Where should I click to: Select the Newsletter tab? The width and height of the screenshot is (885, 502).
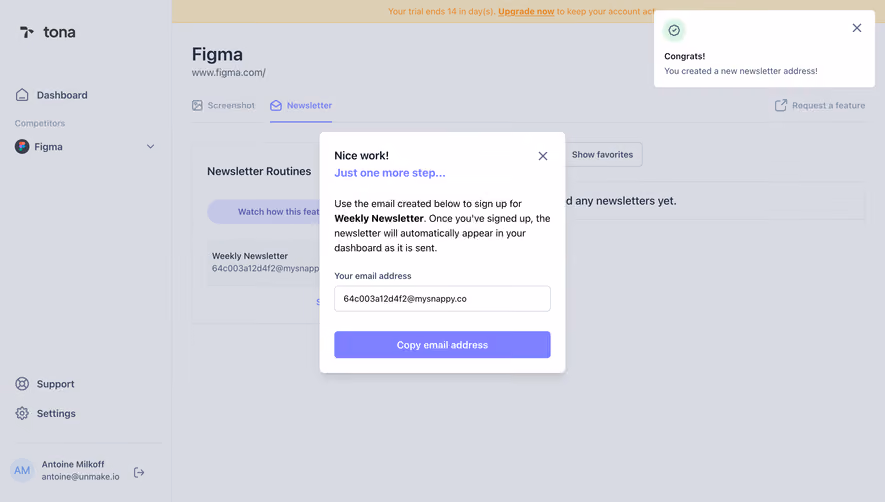coord(301,106)
